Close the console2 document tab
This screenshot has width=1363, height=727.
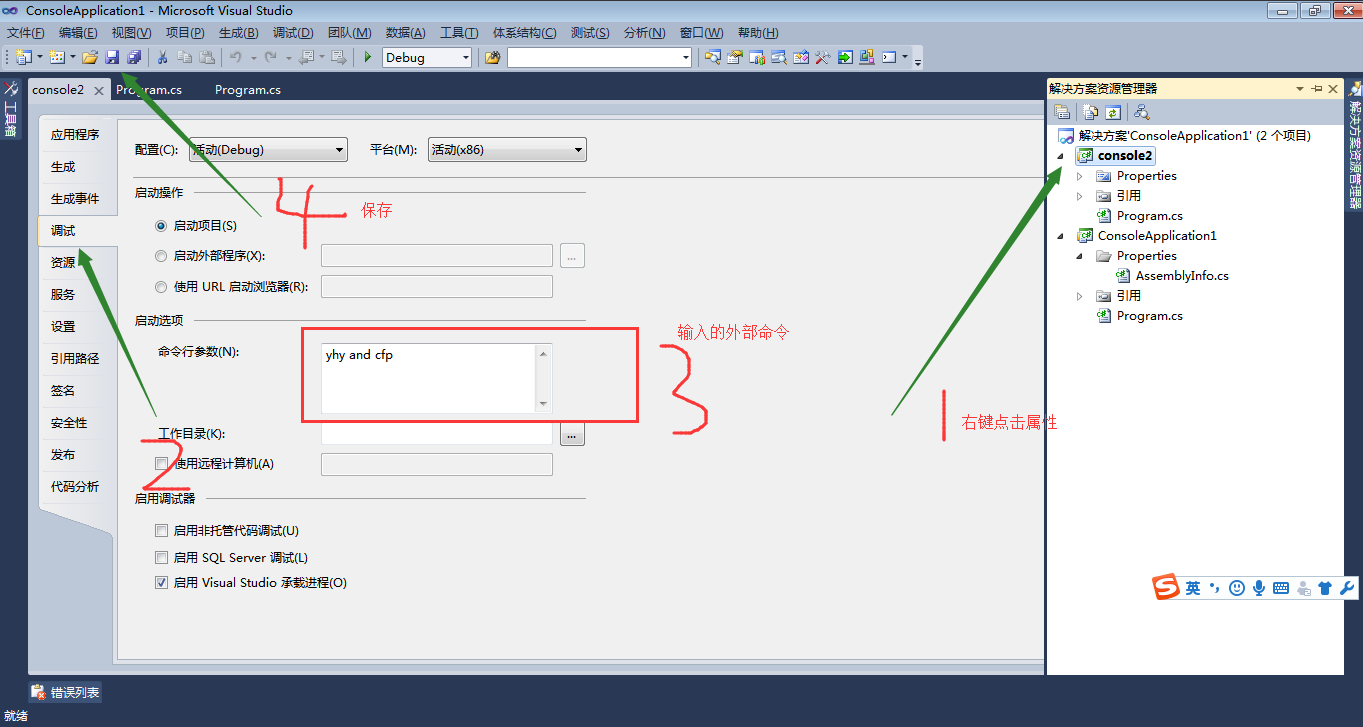(x=98, y=90)
